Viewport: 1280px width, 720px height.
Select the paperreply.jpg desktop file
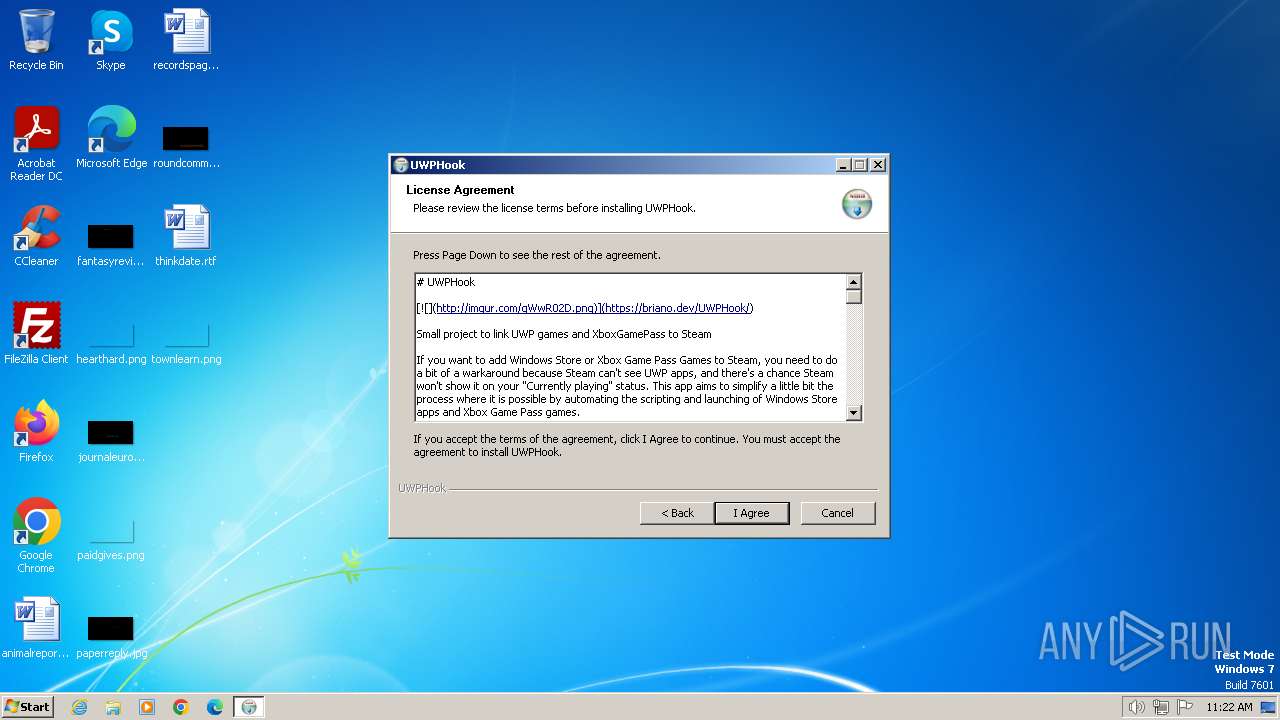[110, 636]
